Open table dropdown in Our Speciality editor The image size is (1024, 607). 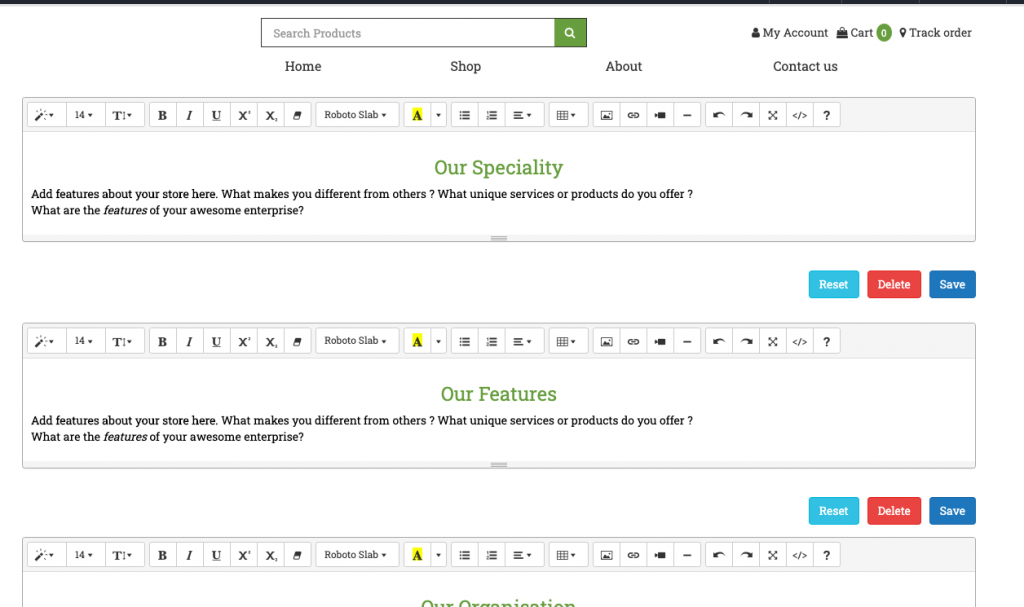(566, 115)
